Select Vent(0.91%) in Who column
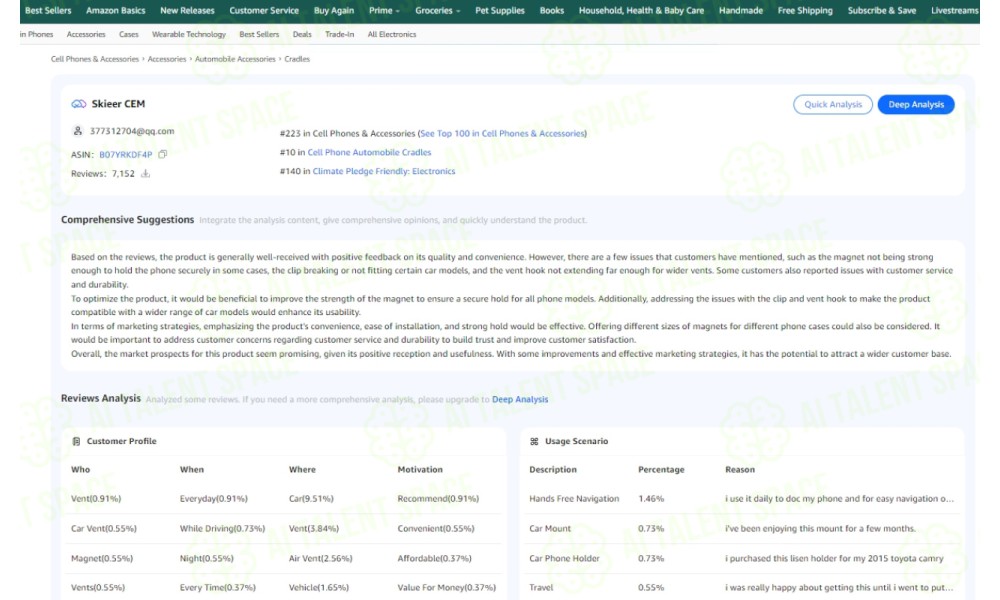Image resolution: width=1000 pixels, height=600 pixels. tap(96, 499)
